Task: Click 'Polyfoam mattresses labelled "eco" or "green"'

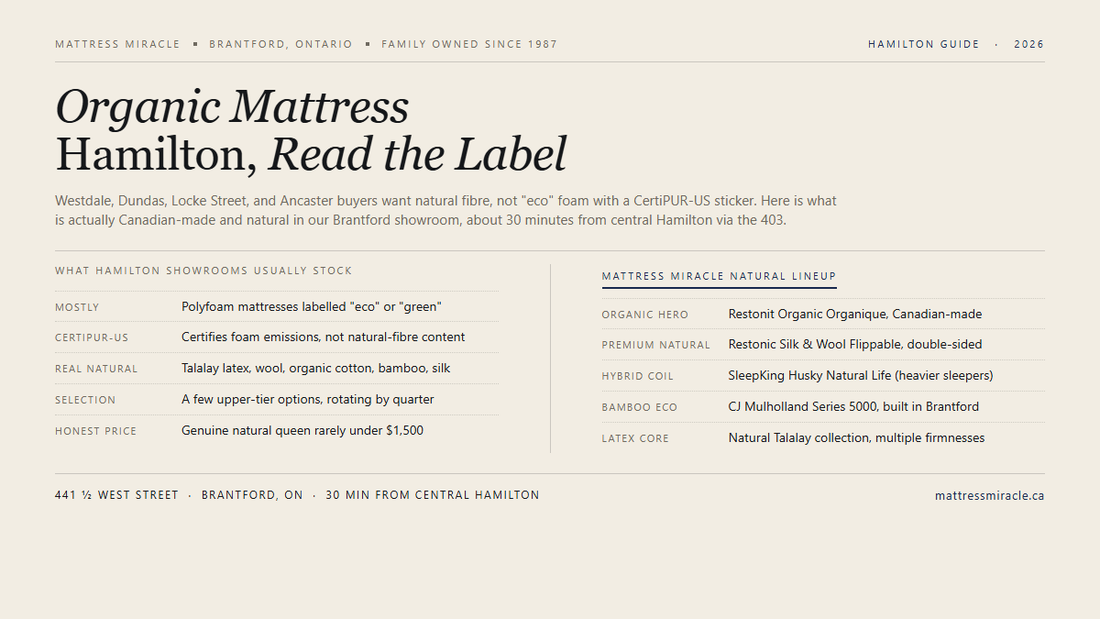Action: point(311,307)
